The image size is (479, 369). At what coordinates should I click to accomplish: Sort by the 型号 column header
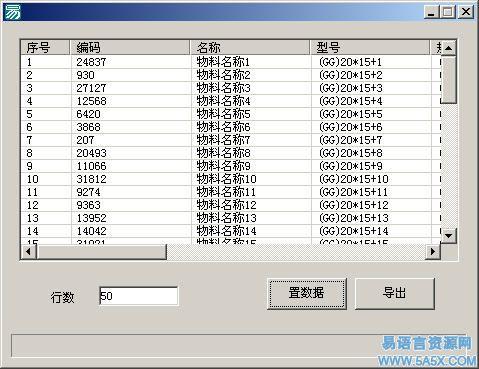click(370, 47)
